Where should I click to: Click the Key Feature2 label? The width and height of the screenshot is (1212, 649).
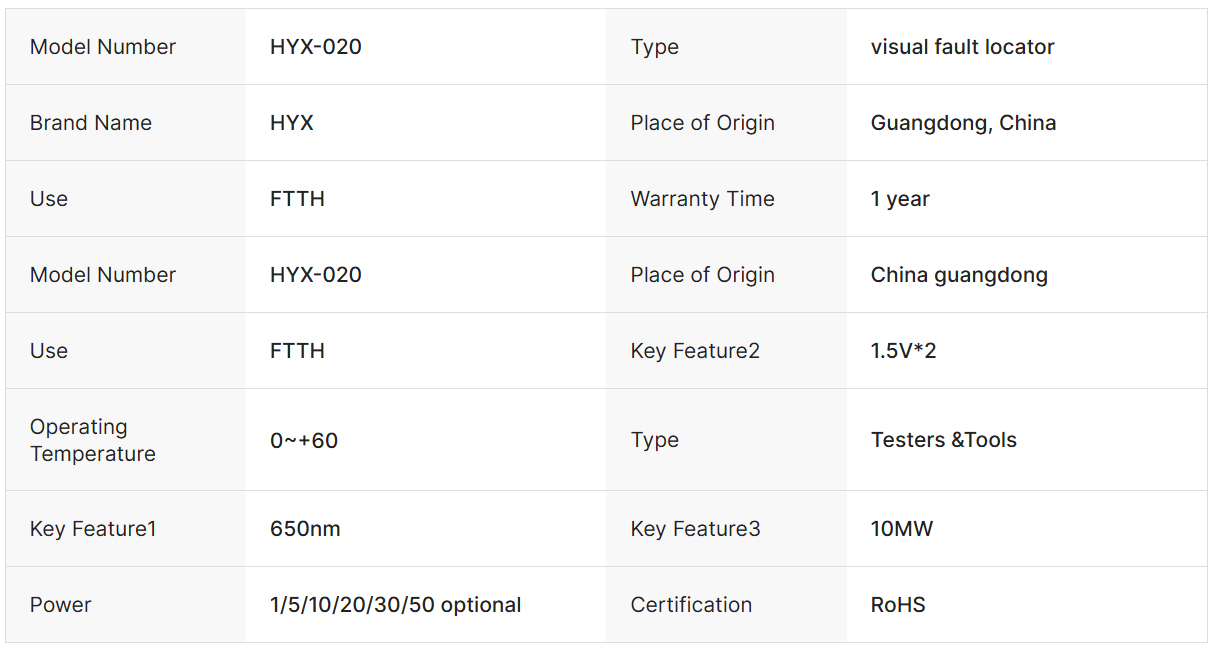[695, 351]
